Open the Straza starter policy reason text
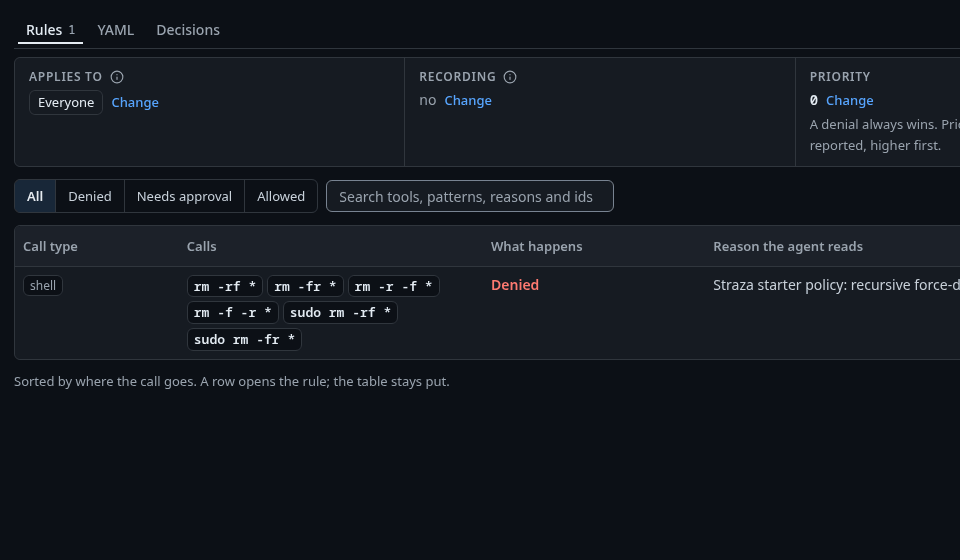The width and height of the screenshot is (960, 560). 836,285
